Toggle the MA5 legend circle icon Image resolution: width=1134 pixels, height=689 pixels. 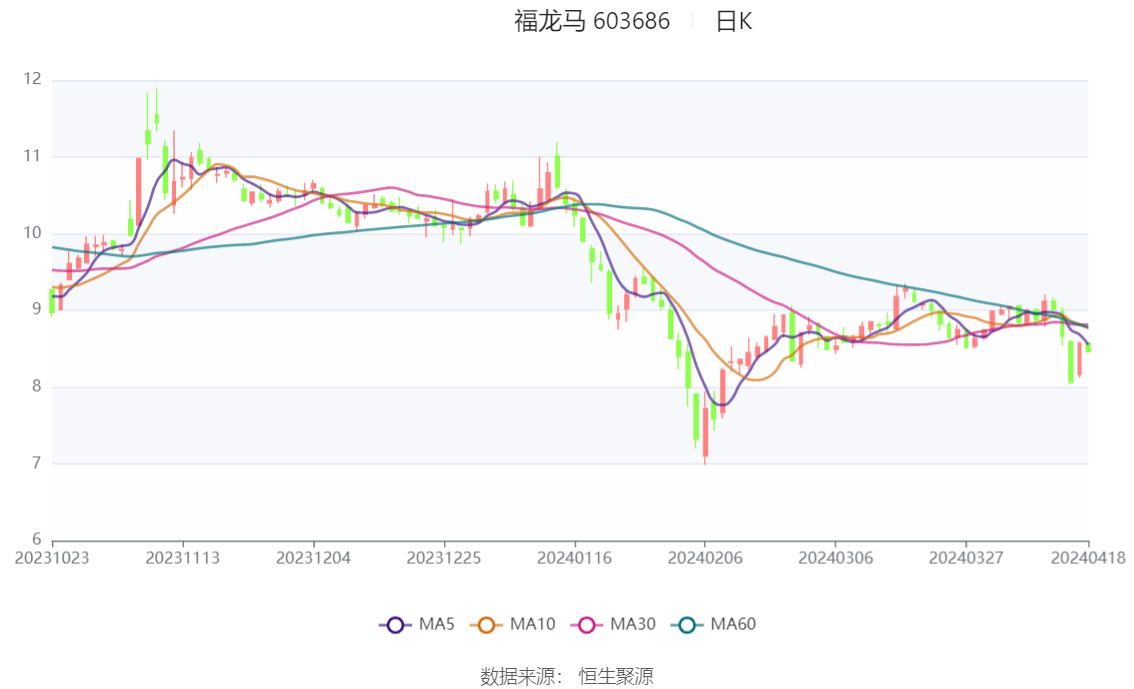(395, 625)
